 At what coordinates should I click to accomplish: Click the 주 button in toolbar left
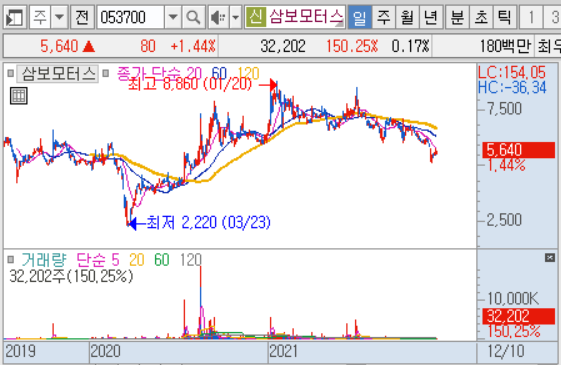[x=40, y=17]
